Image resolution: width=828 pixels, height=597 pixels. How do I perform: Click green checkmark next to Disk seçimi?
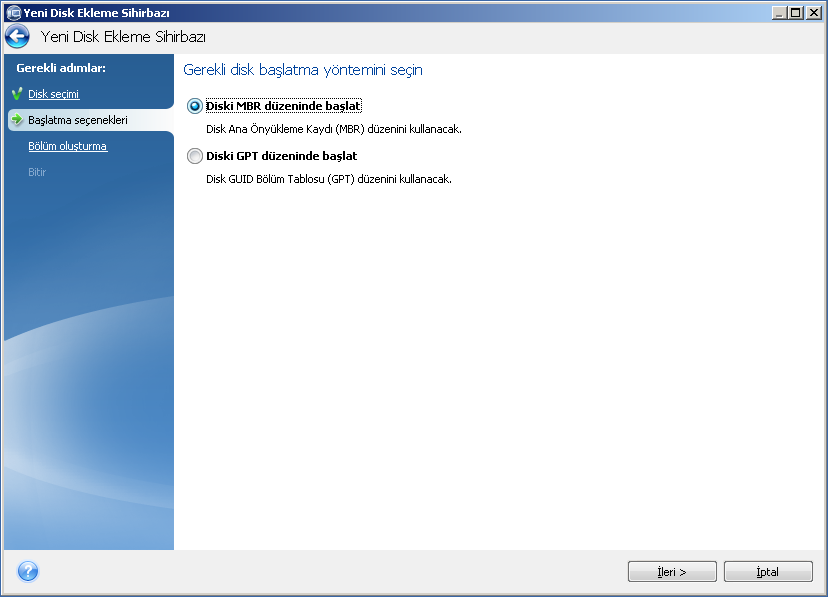click(17, 94)
